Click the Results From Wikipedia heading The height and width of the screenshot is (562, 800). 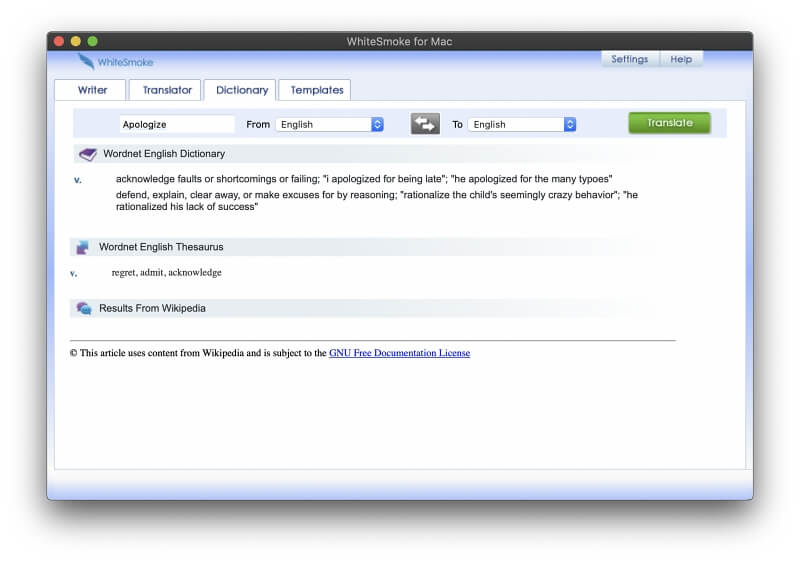(x=152, y=308)
